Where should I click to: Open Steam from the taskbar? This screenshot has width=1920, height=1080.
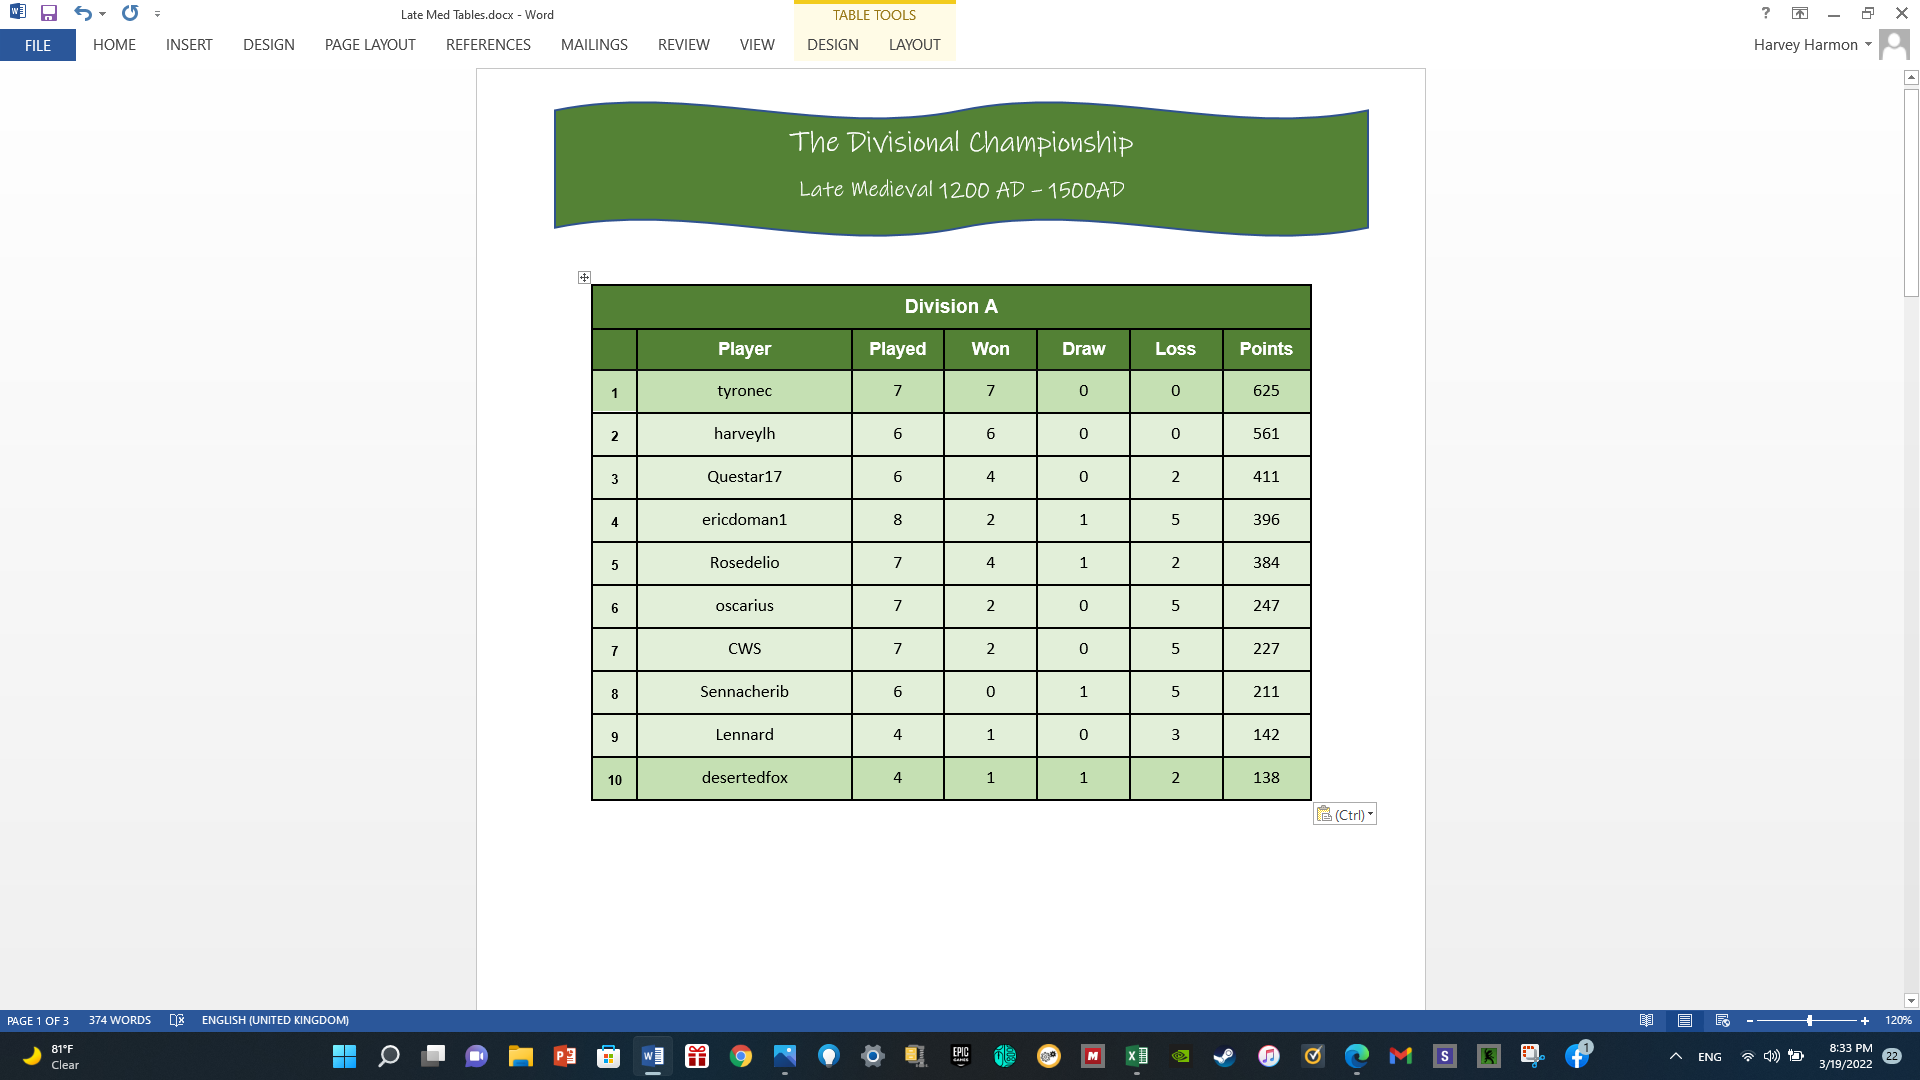point(1225,1056)
